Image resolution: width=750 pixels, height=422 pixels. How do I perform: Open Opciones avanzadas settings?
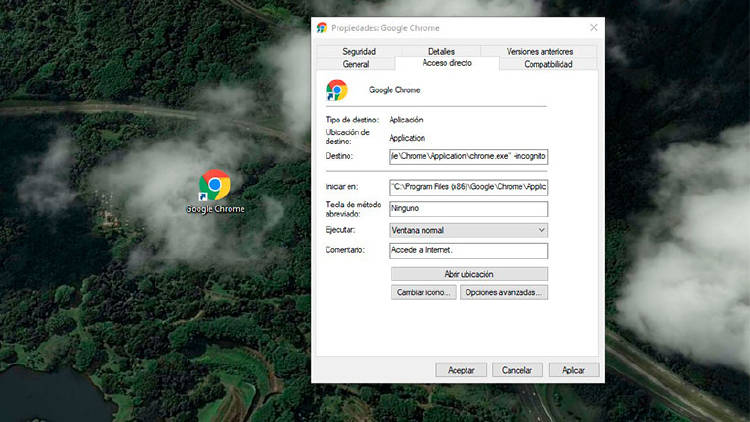point(503,292)
